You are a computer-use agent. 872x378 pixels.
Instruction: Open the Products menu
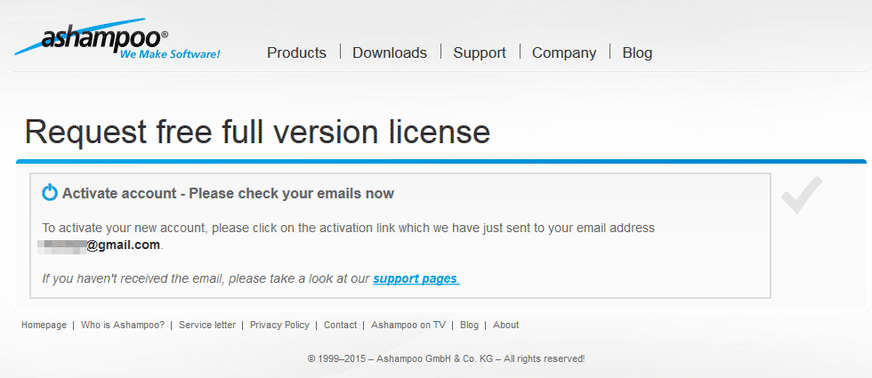296,53
